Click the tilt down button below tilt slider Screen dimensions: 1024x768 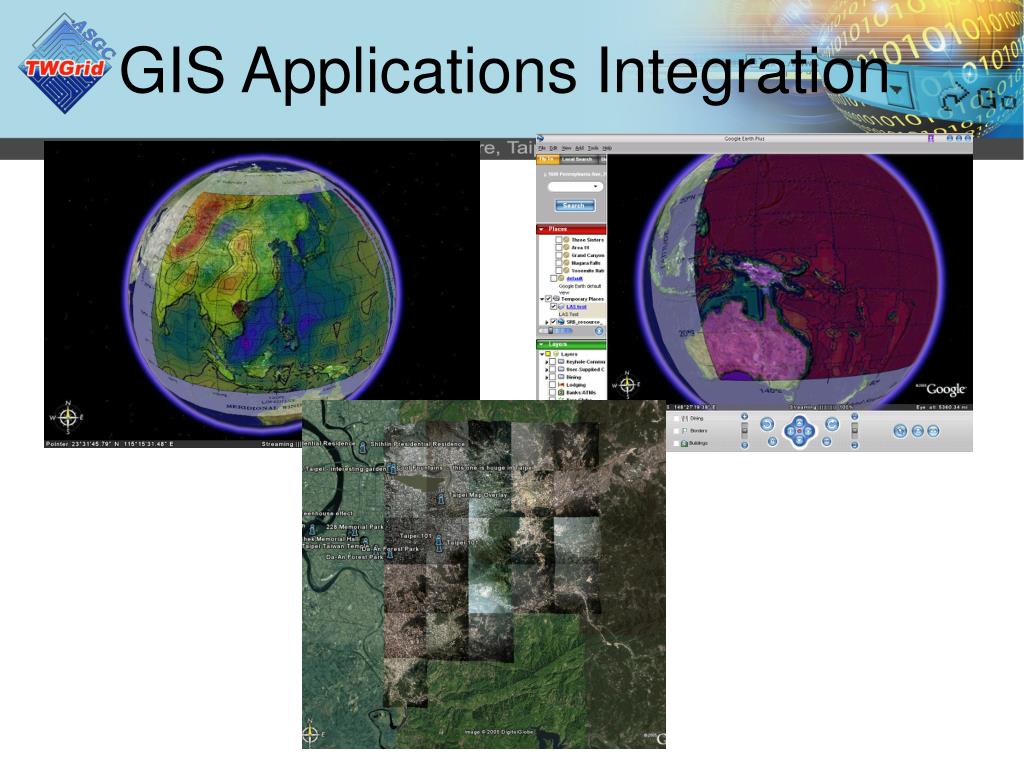pos(854,445)
